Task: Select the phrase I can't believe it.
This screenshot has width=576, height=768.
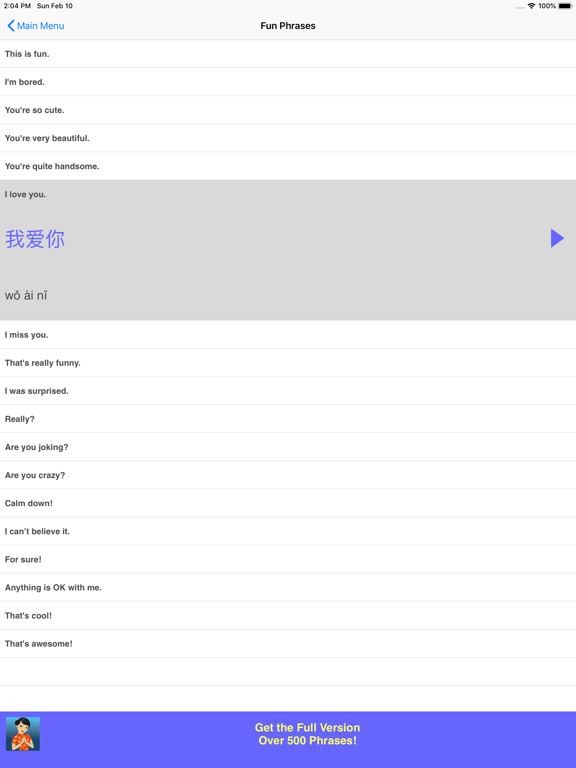Action: coord(288,531)
